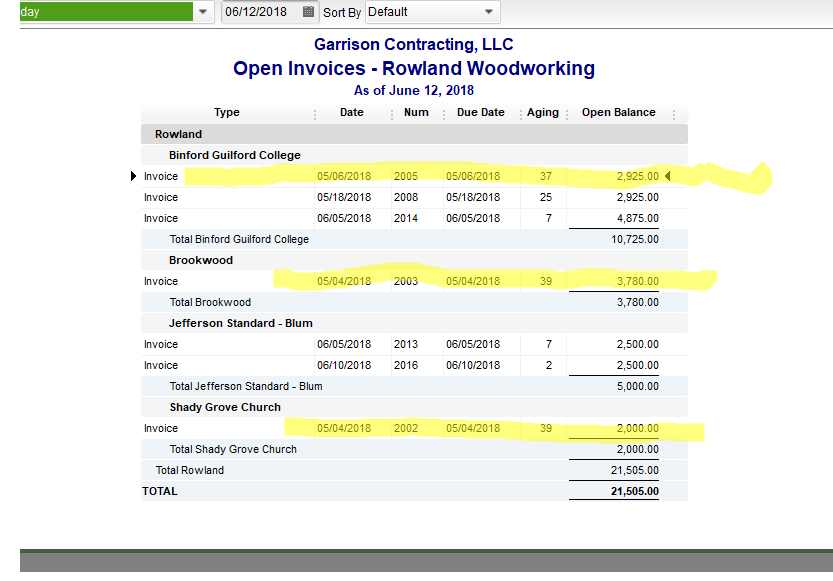The width and height of the screenshot is (833, 581).
Task: Click the resize handle after Type column
Action: 315,114
